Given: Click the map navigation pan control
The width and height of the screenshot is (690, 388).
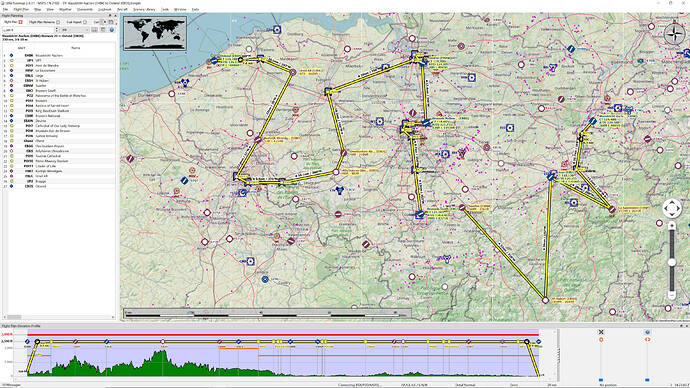Looking at the screenshot, I should coord(672,208).
